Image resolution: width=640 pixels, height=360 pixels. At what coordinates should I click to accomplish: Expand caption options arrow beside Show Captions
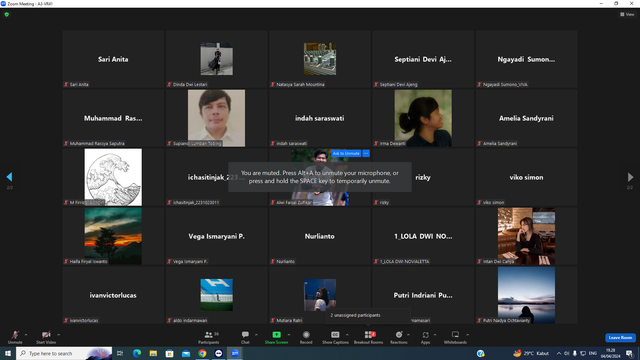point(347,335)
